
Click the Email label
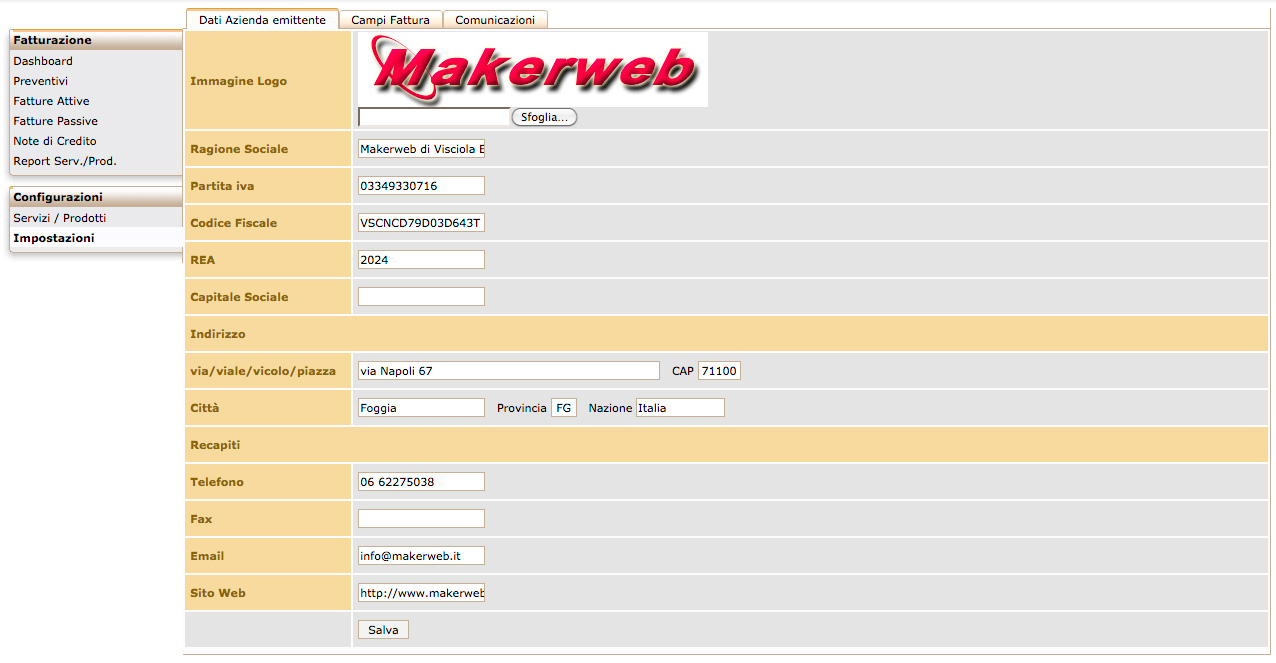(x=207, y=556)
